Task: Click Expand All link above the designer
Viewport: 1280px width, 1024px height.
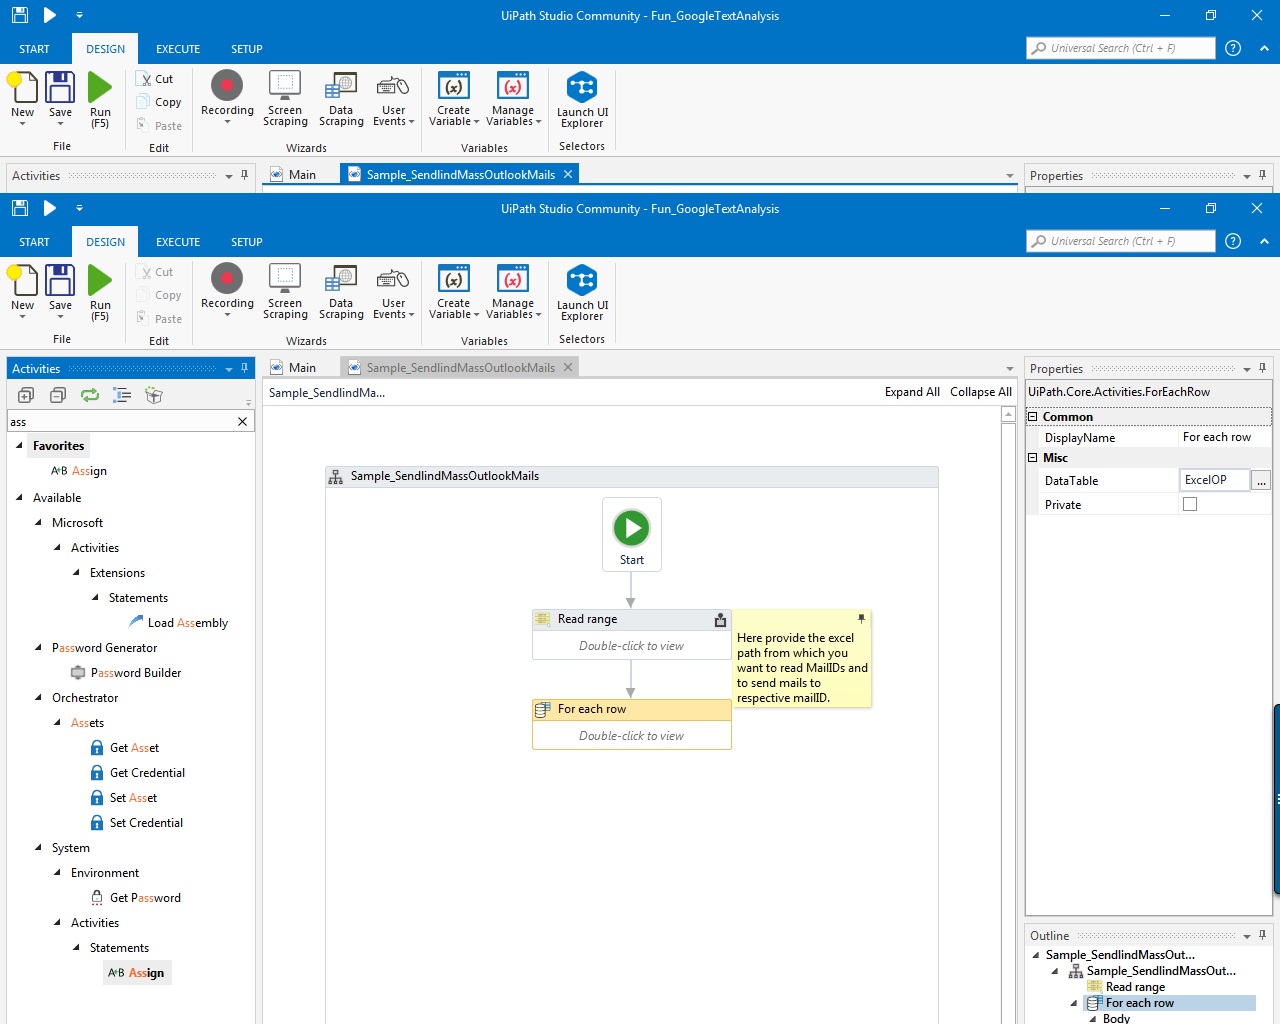Action: click(912, 392)
